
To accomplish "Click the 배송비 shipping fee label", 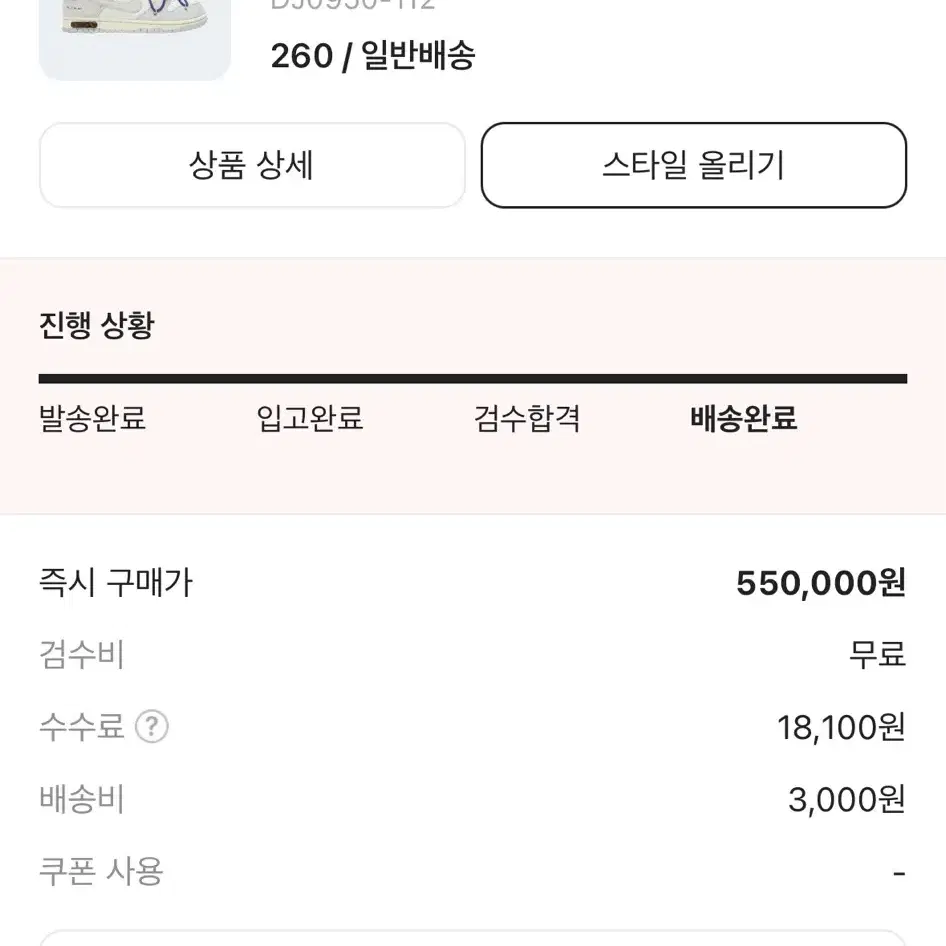I will (81, 799).
